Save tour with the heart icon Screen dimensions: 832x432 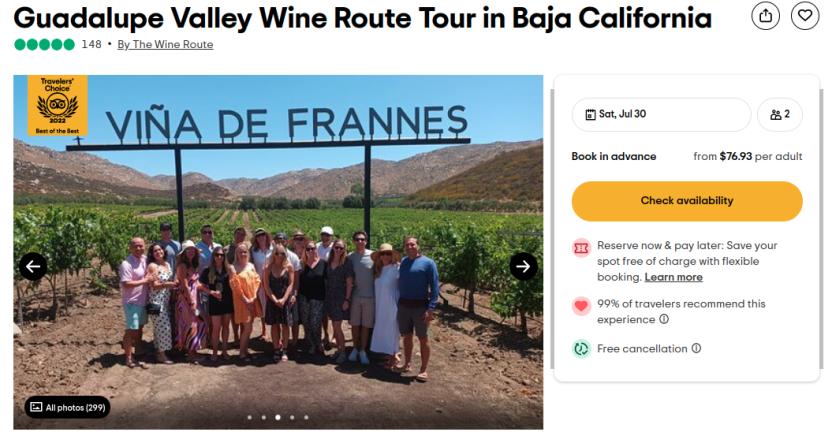click(805, 16)
